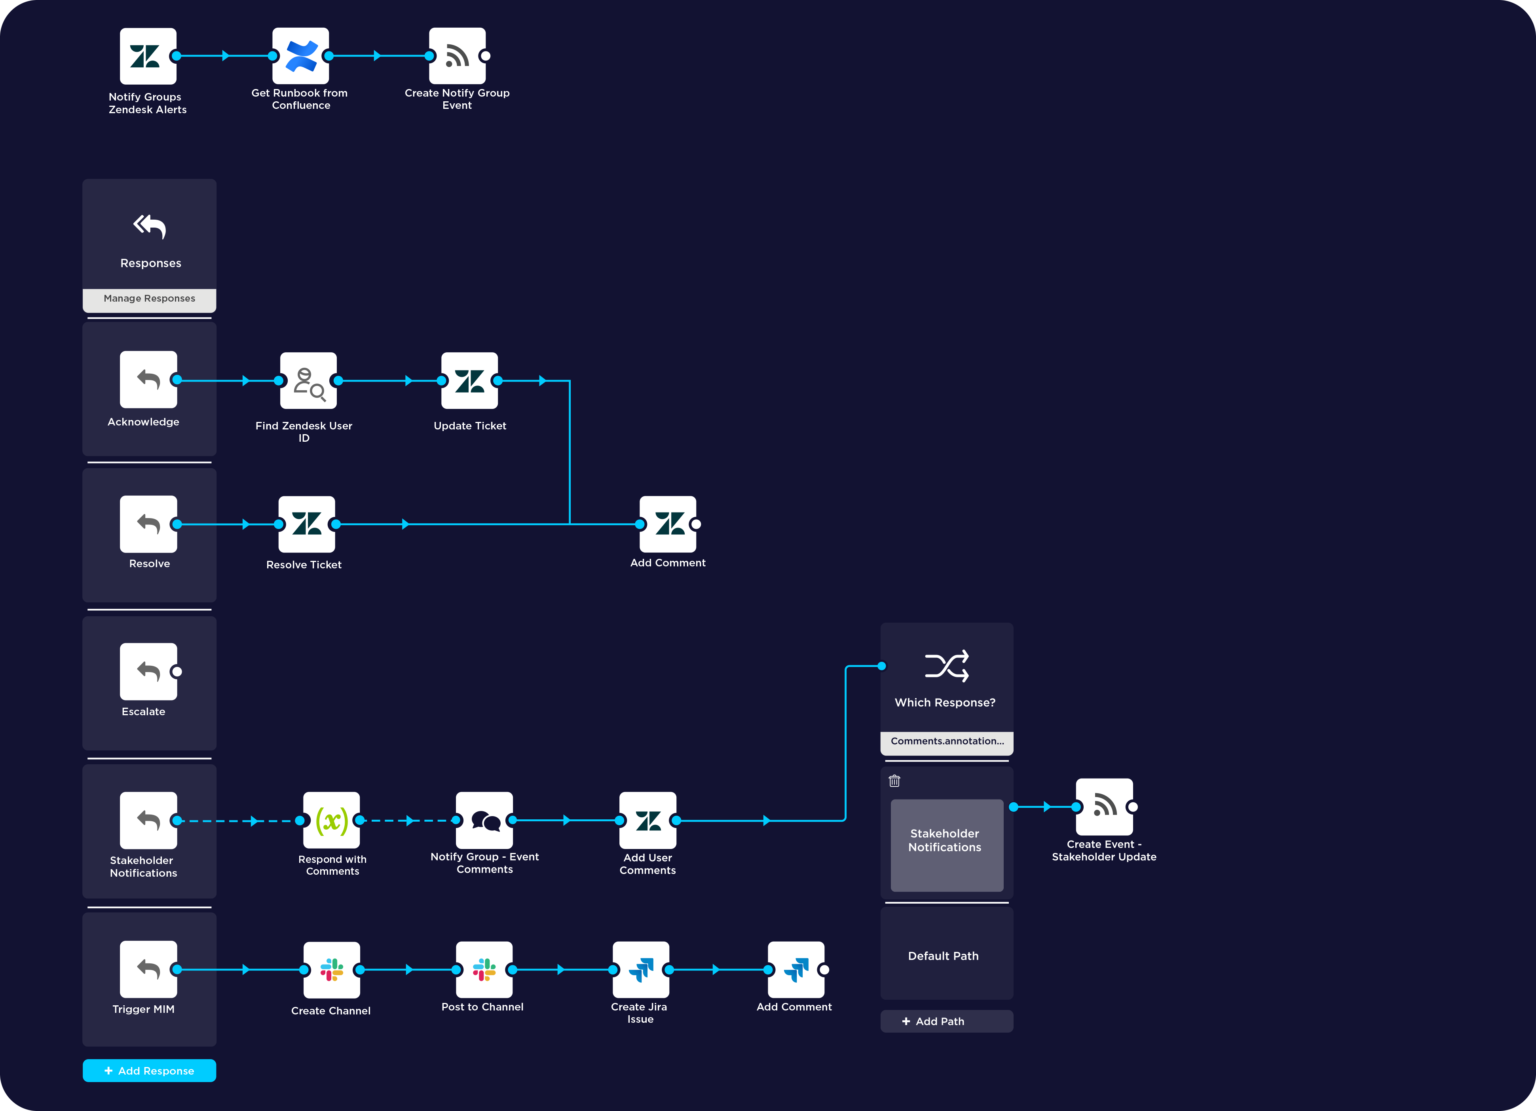The height and width of the screenshot is (1111, 1536).
Task: Open the Get Runbook from Confluence step
Action: click(x=300, y=55)
